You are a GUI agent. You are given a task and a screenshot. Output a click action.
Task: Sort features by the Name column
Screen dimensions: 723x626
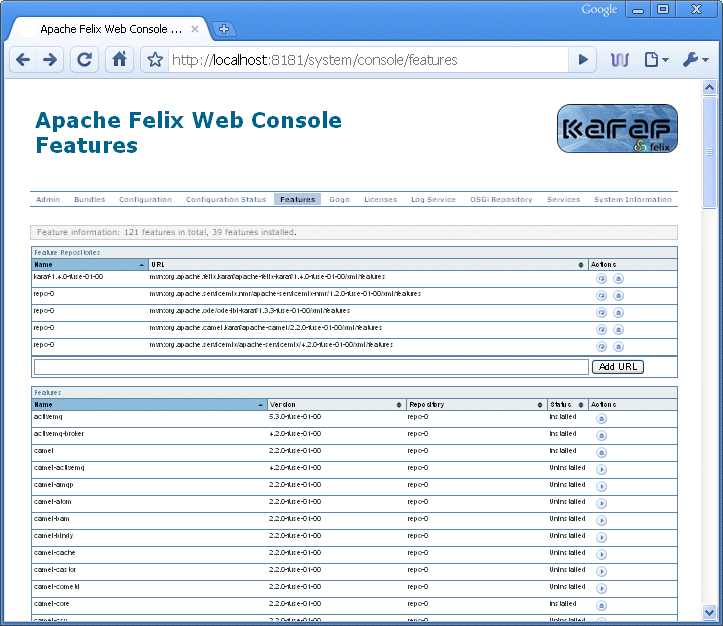tap(149, 405)
